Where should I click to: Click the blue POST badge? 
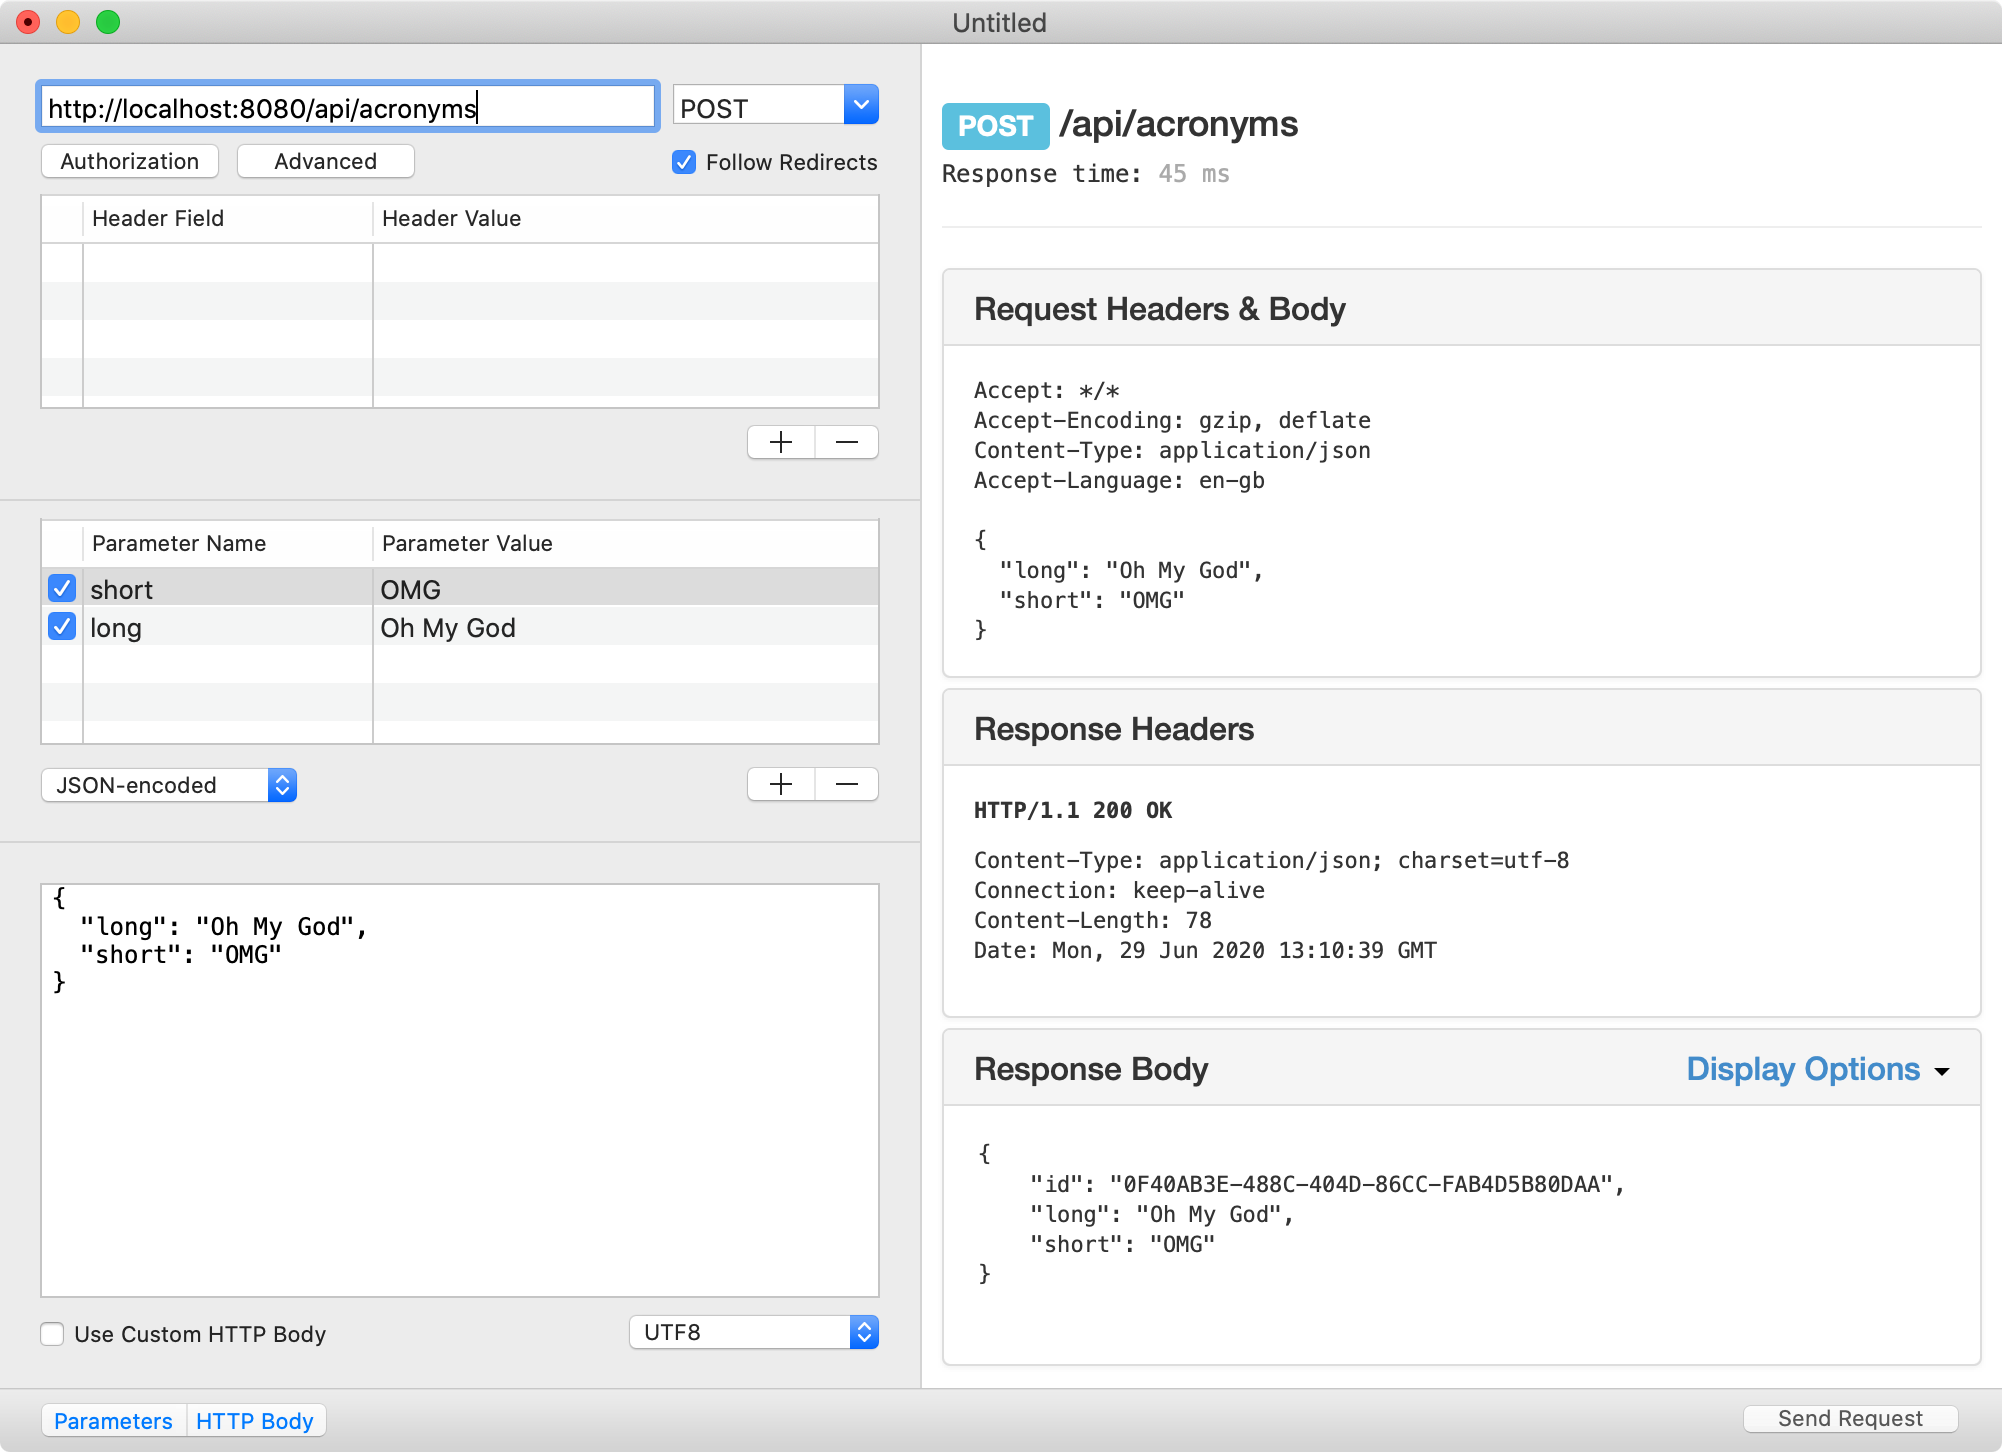tap(995, 126)
